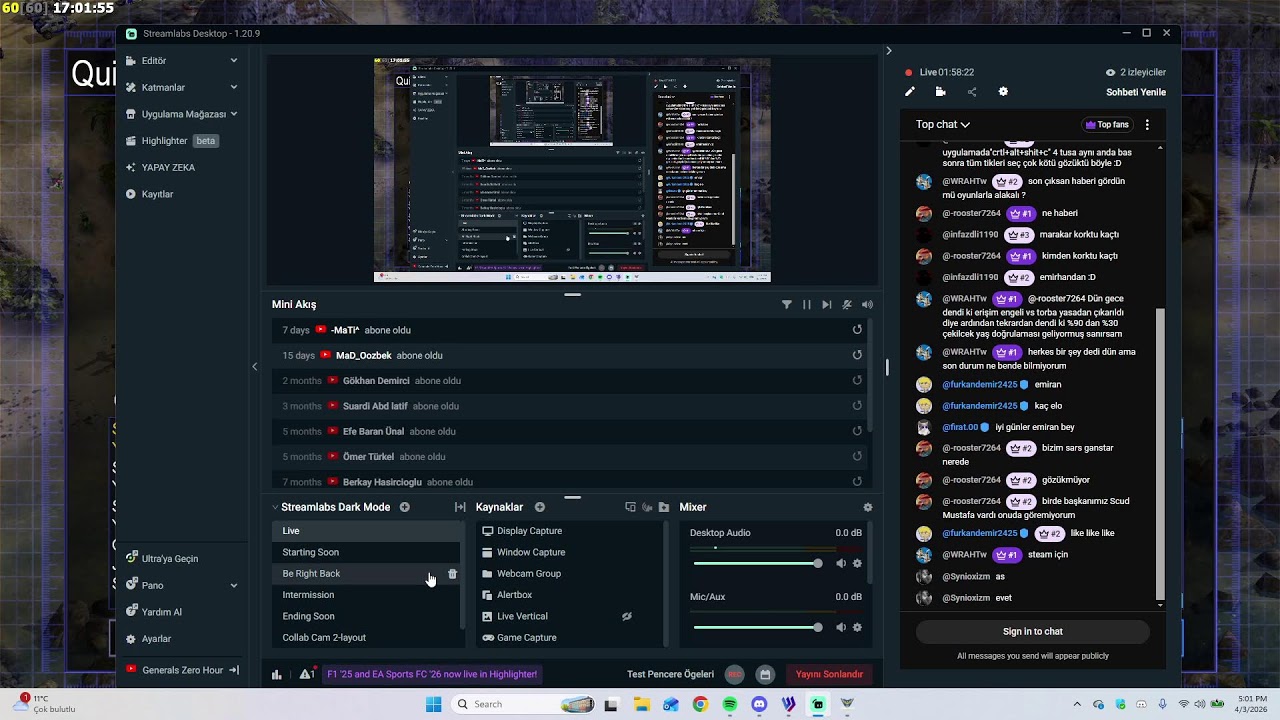
Task: Toggle recording with the REC button
Action: (735, 674)
